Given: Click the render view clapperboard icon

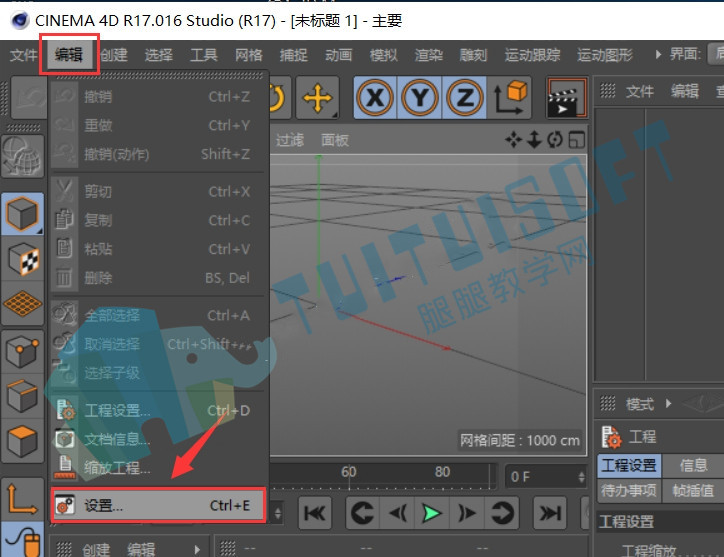Looking at the screenshot, I should (x=567, y=98).
